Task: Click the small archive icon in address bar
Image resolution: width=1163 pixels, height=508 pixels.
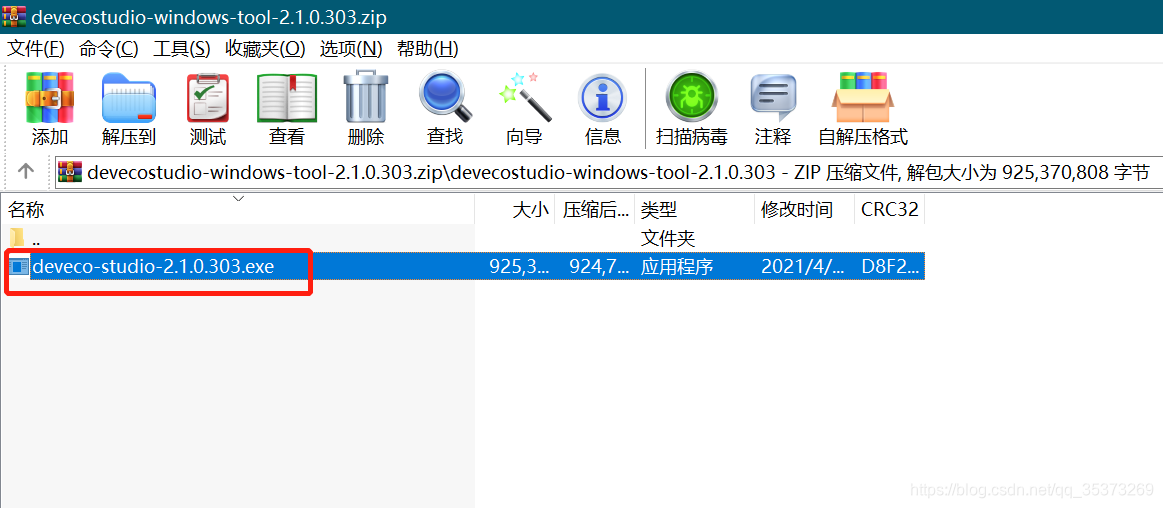Action: coord(70,172)
